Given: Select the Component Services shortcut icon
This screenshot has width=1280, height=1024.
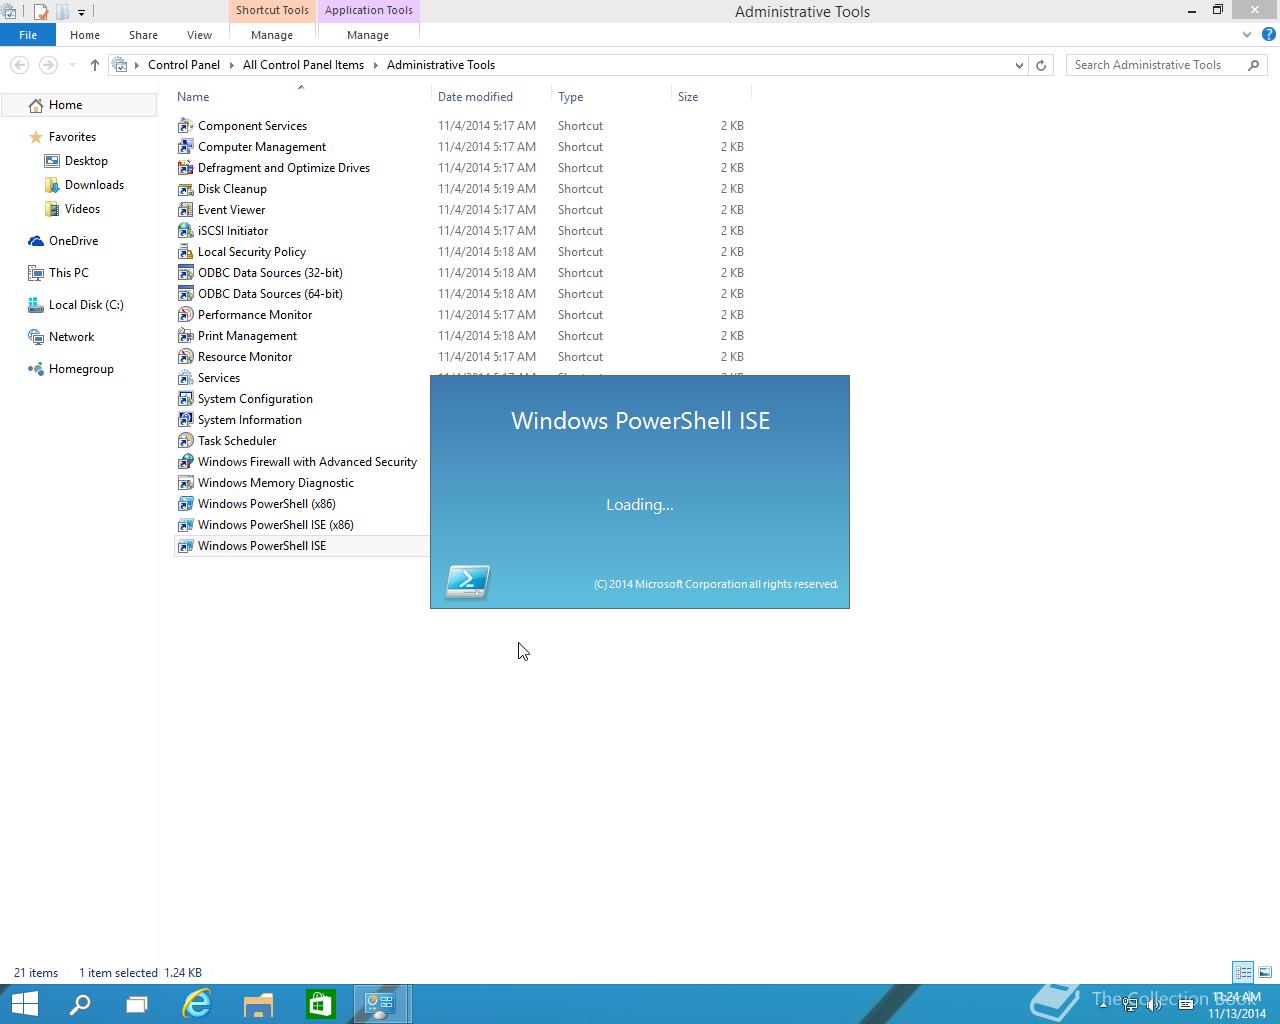Looking at the screenshot, I should [185, 126].
